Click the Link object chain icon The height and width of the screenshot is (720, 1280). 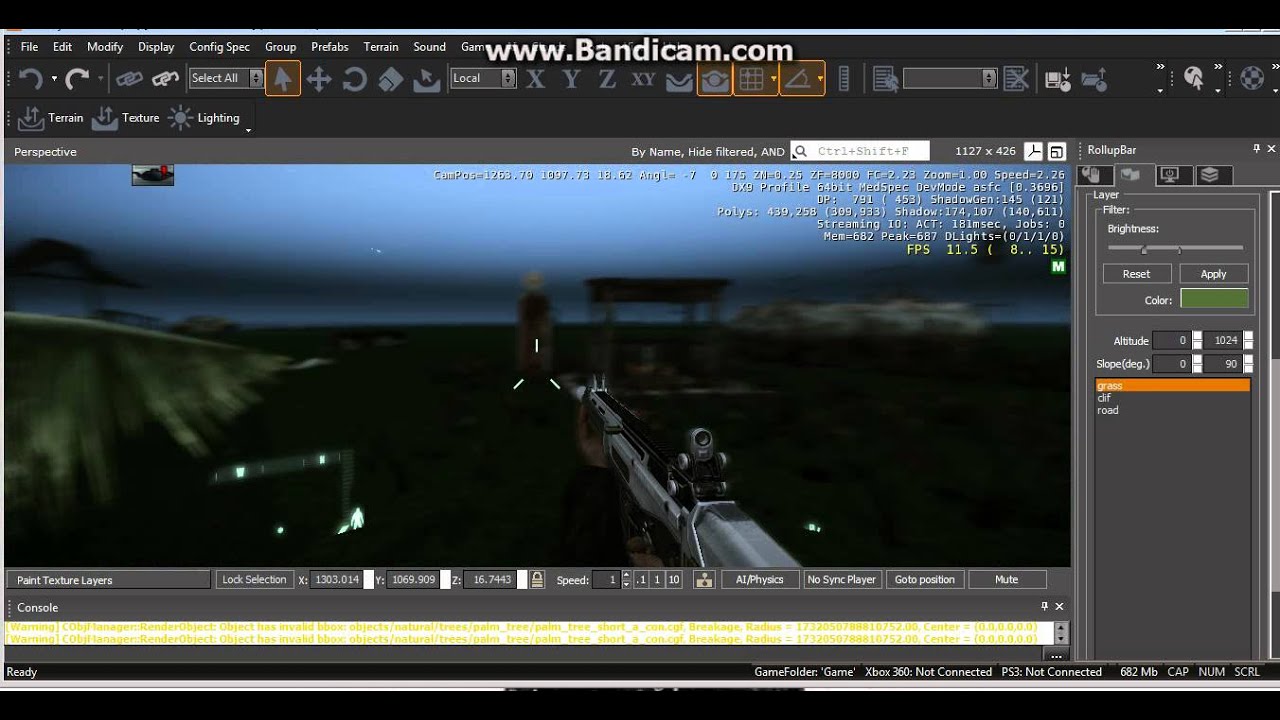pyautogui.click(x=129, y=78)
